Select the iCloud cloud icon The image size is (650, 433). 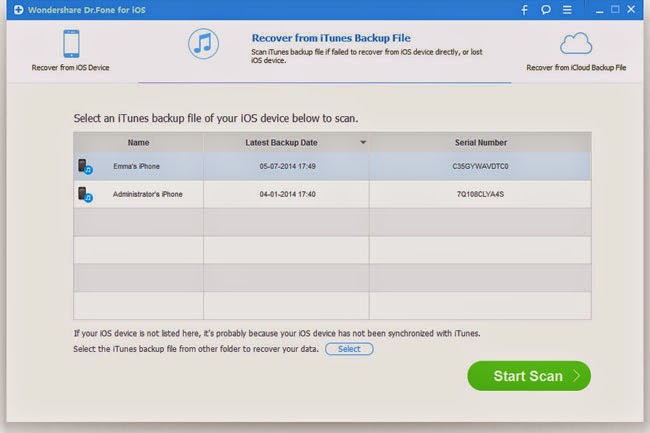point(576,44)
